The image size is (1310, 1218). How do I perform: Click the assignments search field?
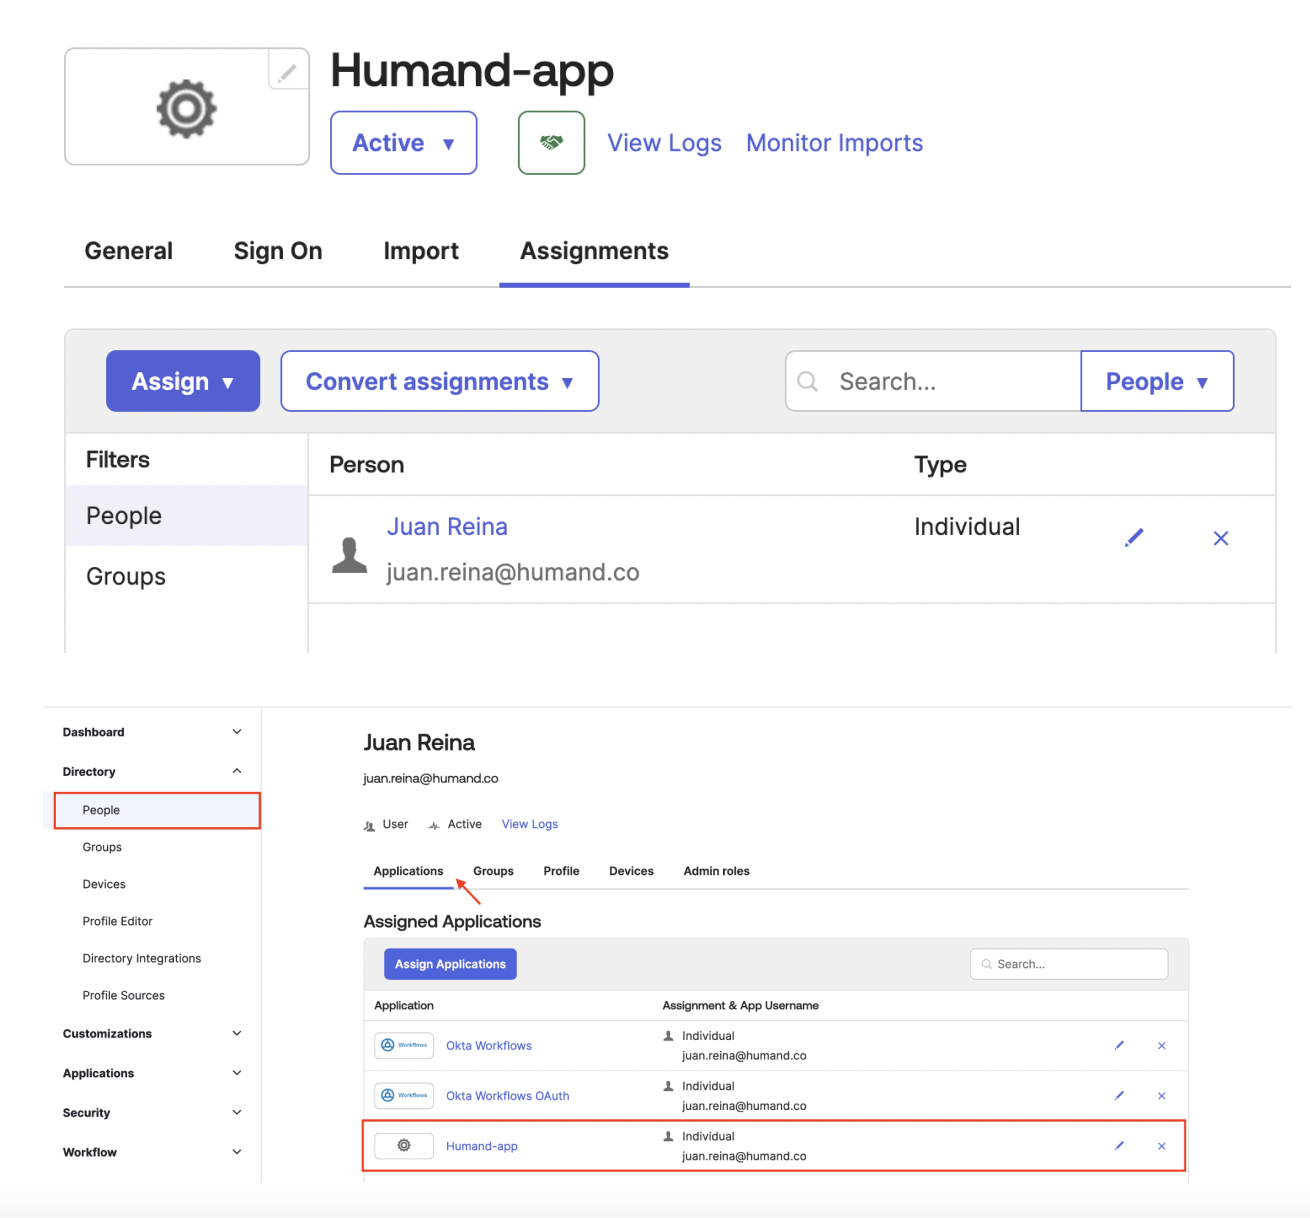pos(932,381)
